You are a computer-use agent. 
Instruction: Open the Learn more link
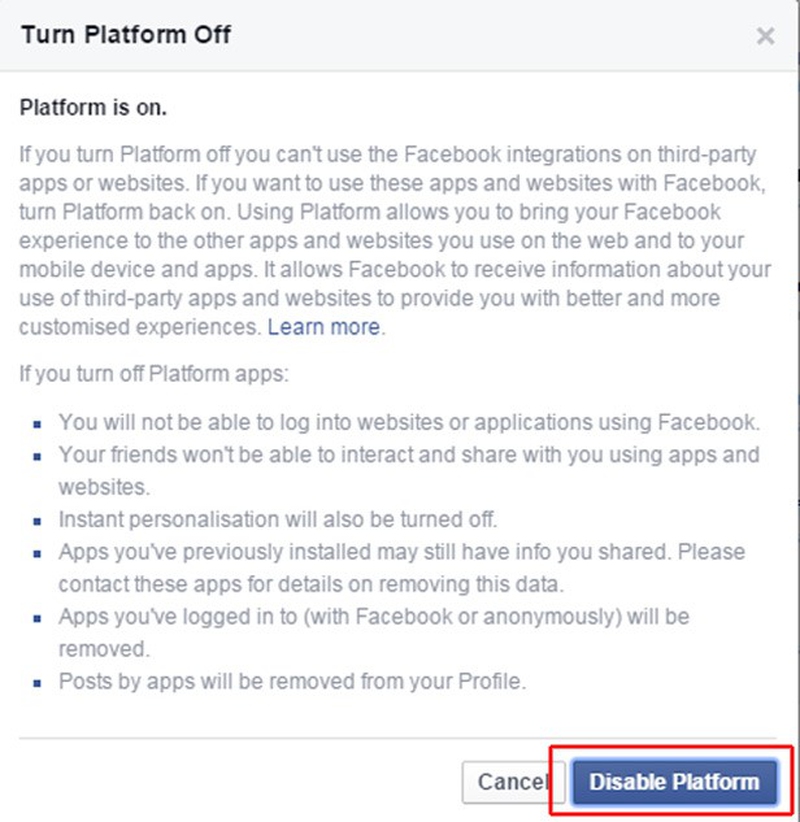323,327
